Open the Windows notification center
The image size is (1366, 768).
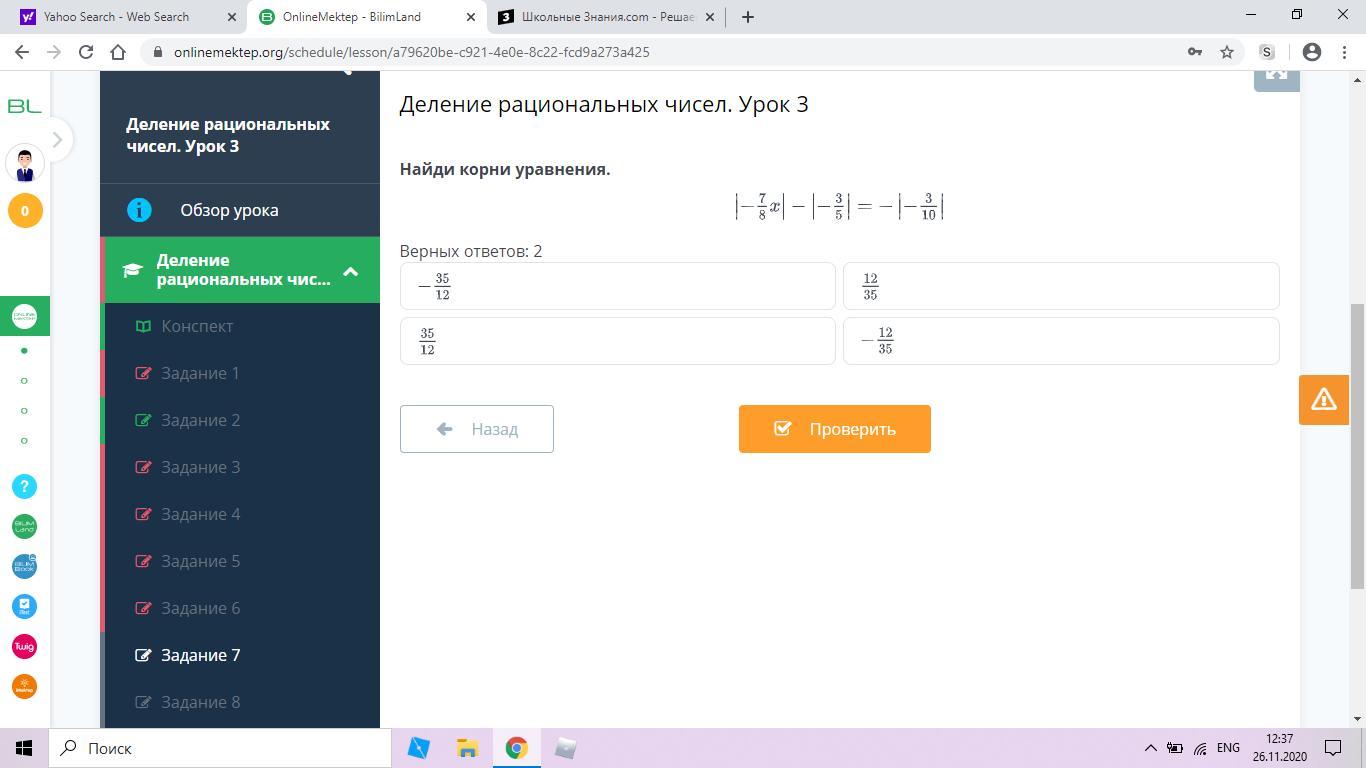click(x=1333, y=748)
